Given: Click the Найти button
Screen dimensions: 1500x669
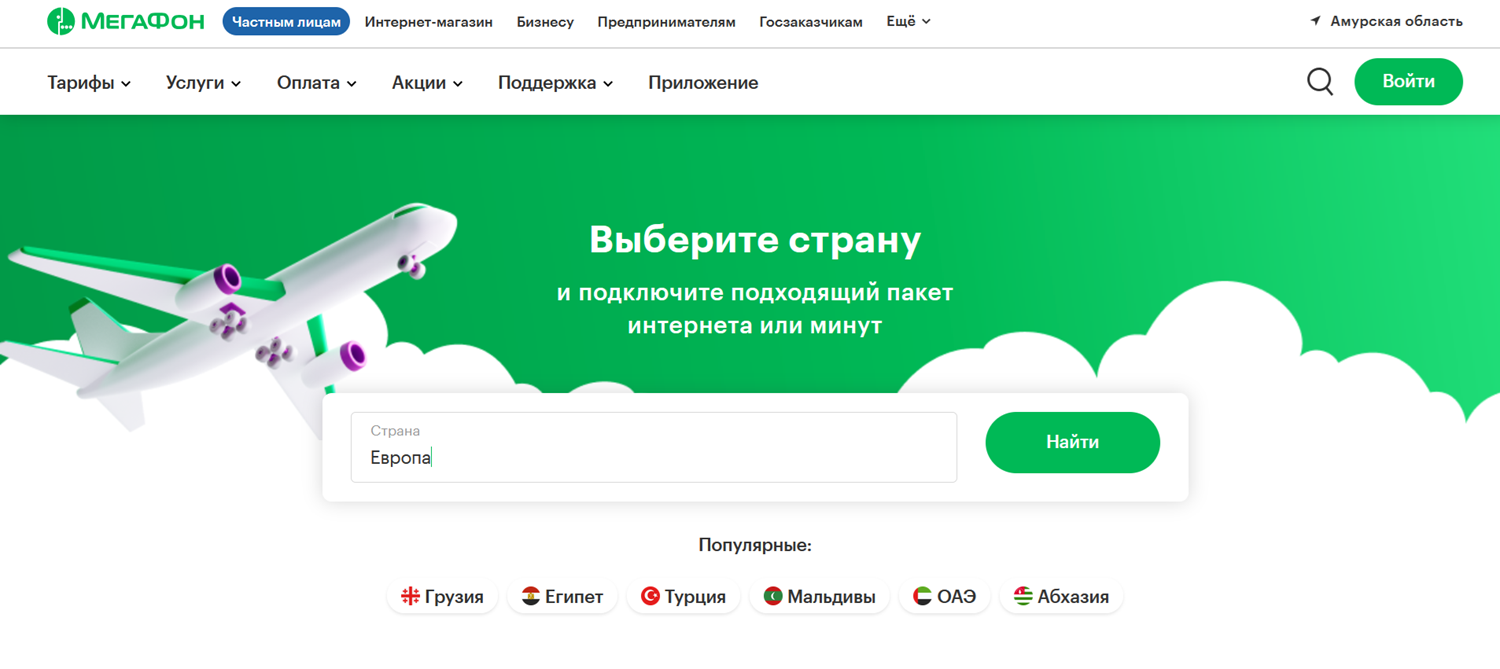Looking at the screenshot, I should click(1072, 442).
